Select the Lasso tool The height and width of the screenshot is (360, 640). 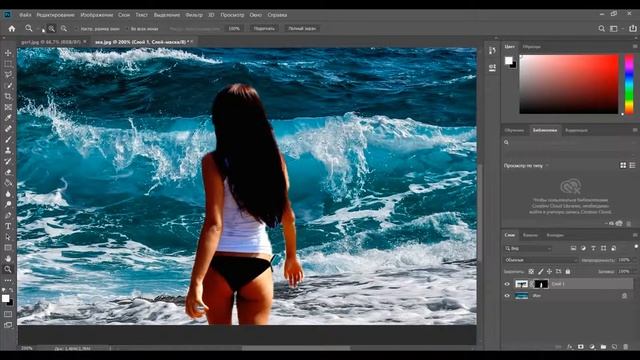[8, 75]
